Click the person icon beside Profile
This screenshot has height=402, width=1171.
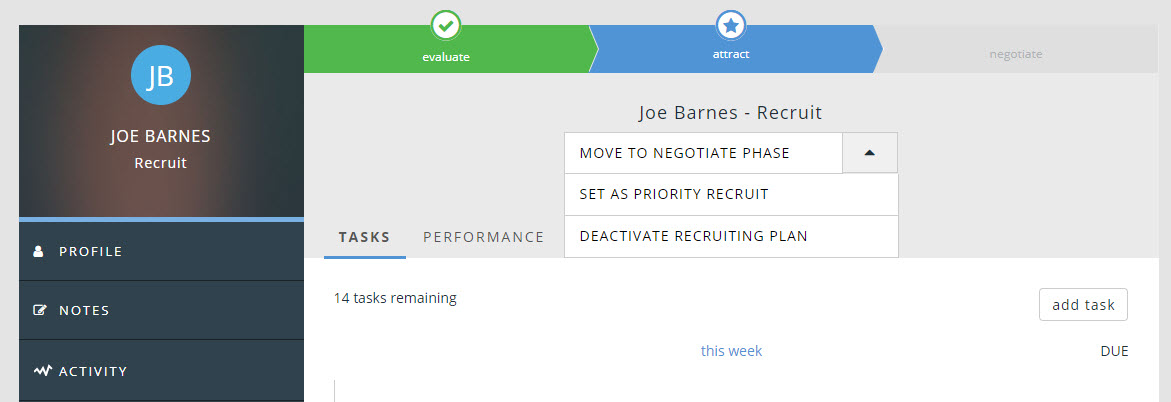tap(39, 251)
